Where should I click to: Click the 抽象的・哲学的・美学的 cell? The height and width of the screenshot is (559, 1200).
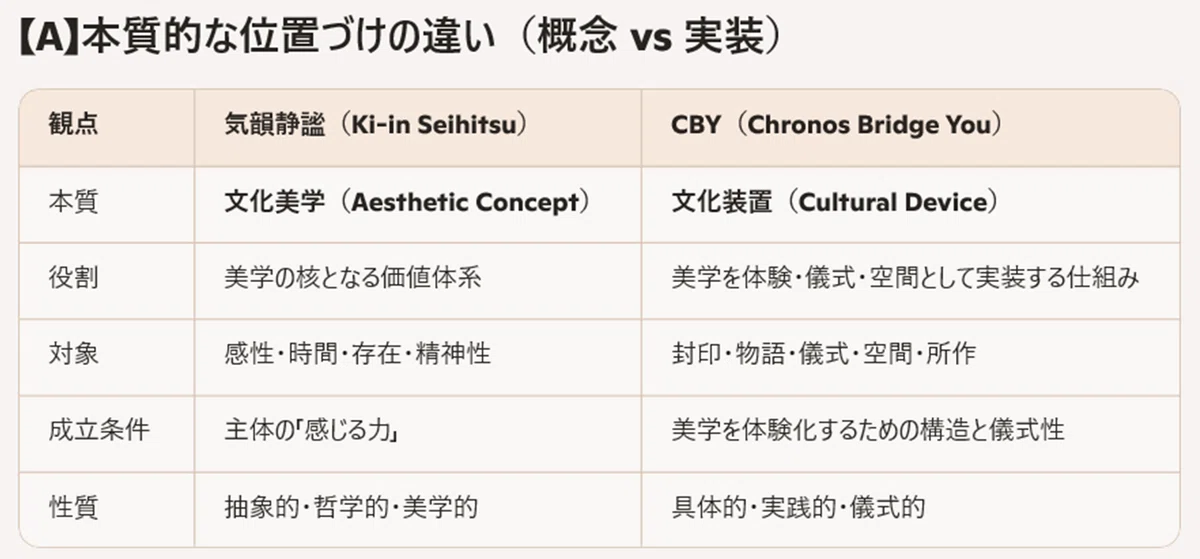(x=351, y=506)
